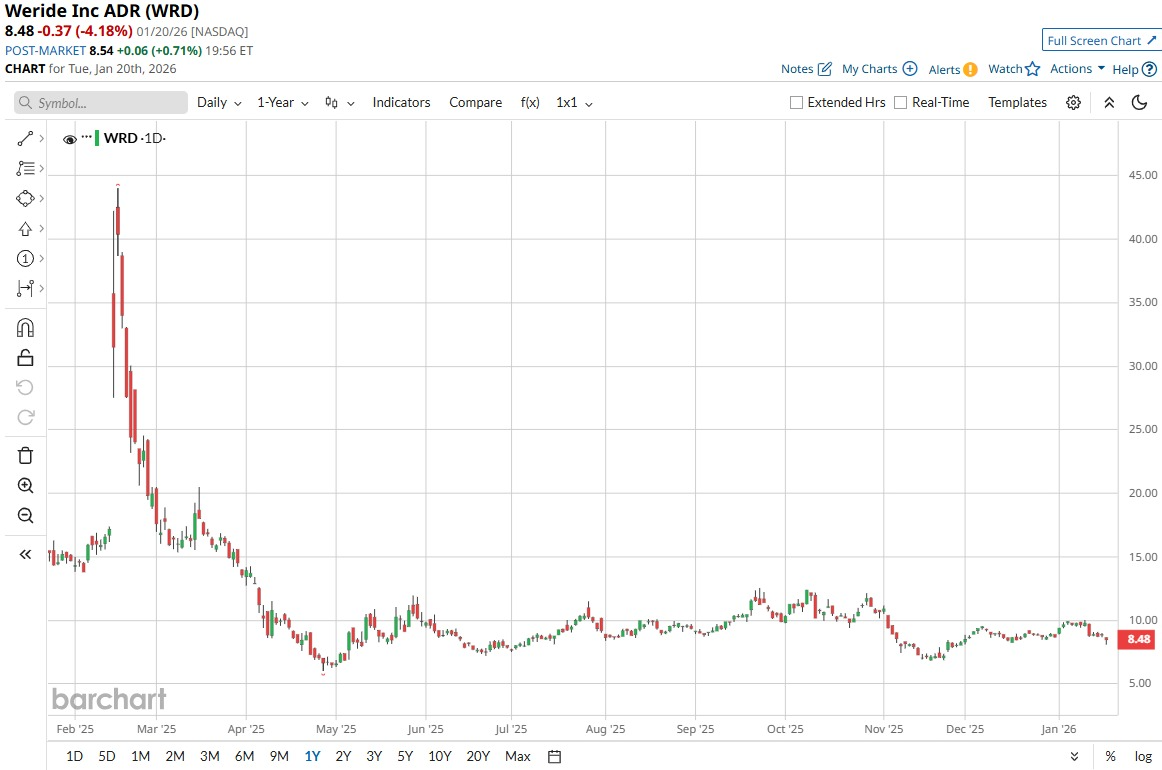Open Alerts

953,70
